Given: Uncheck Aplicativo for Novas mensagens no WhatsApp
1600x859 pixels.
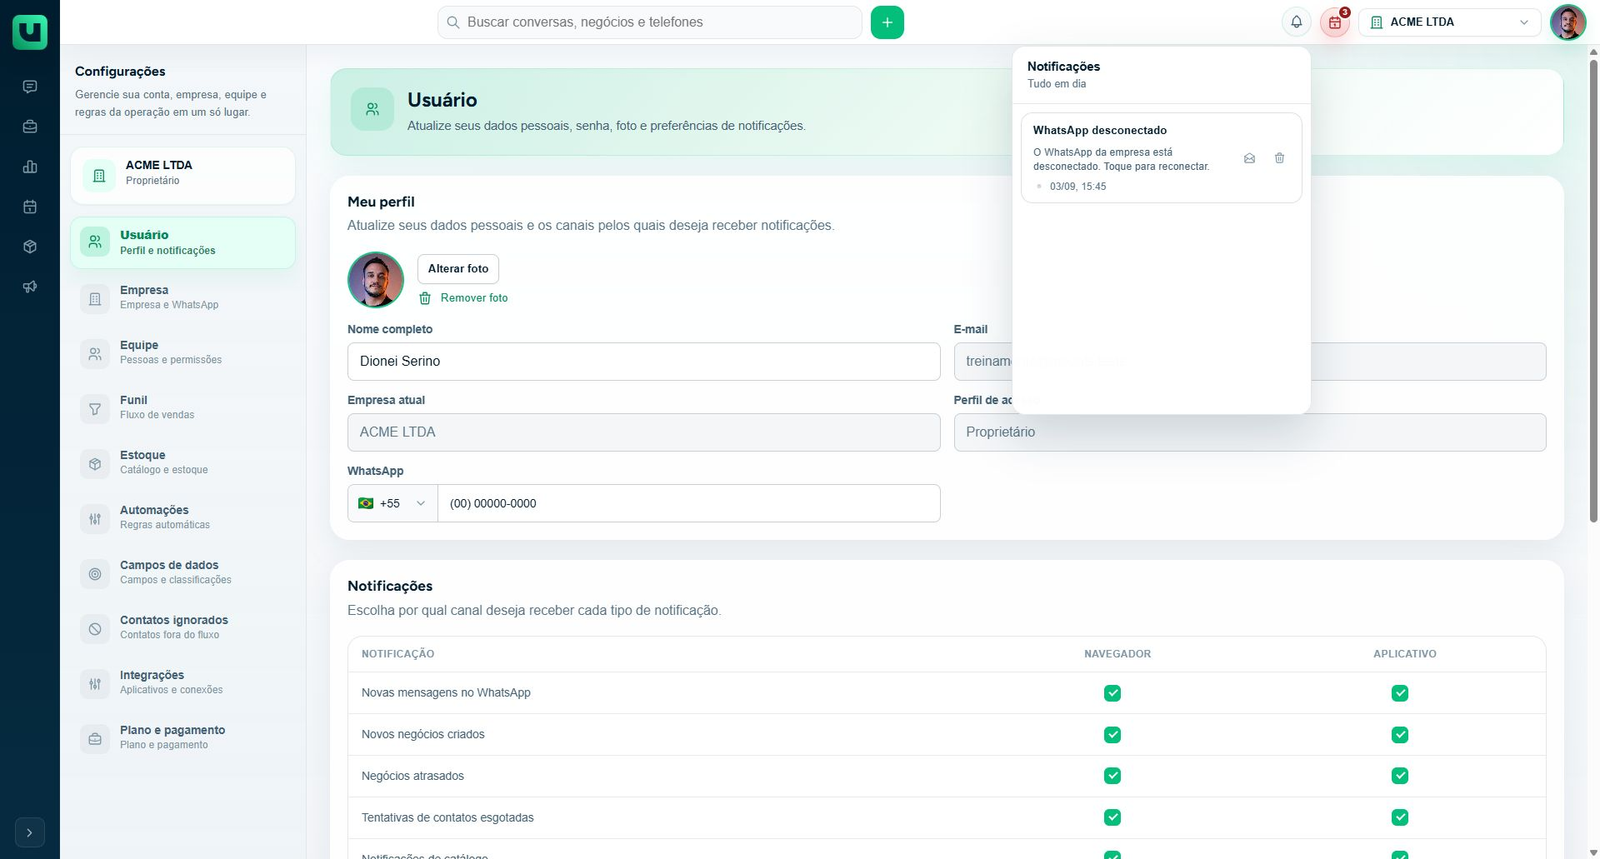Looking at the screenshot, I should pyautogui.click(x=1400, y=693).
